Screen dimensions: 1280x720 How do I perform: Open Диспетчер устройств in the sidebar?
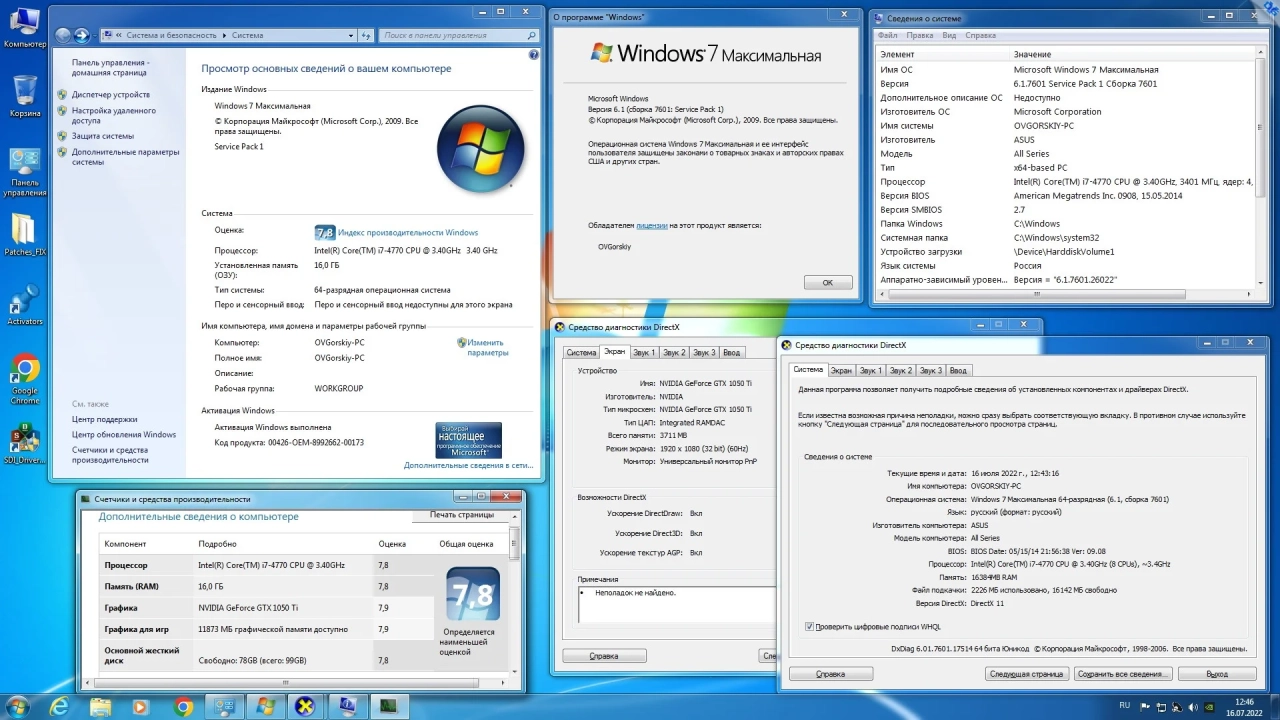point(110,94)
